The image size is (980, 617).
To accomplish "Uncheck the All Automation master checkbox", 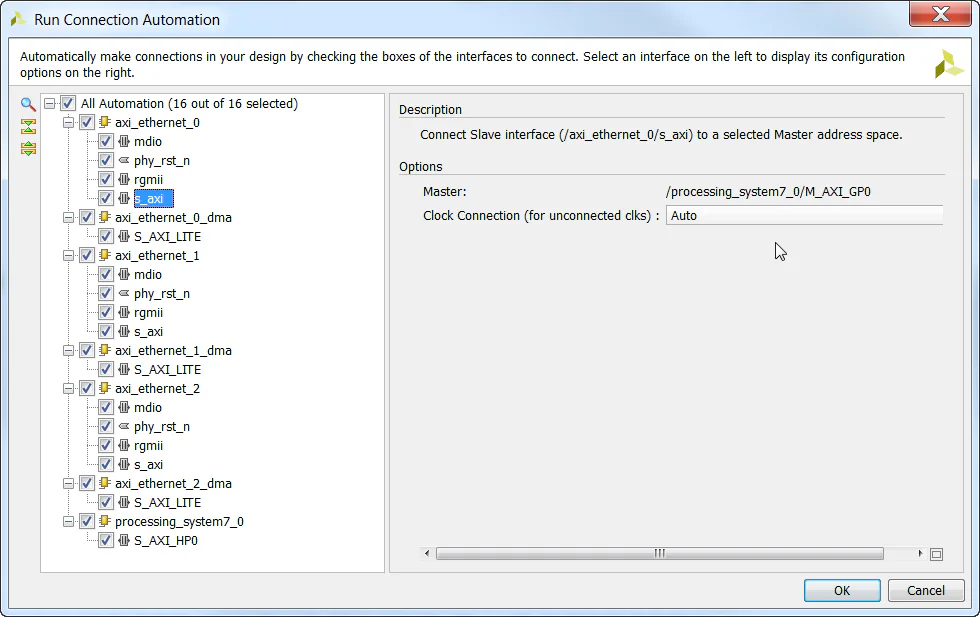I will point(68,103).
